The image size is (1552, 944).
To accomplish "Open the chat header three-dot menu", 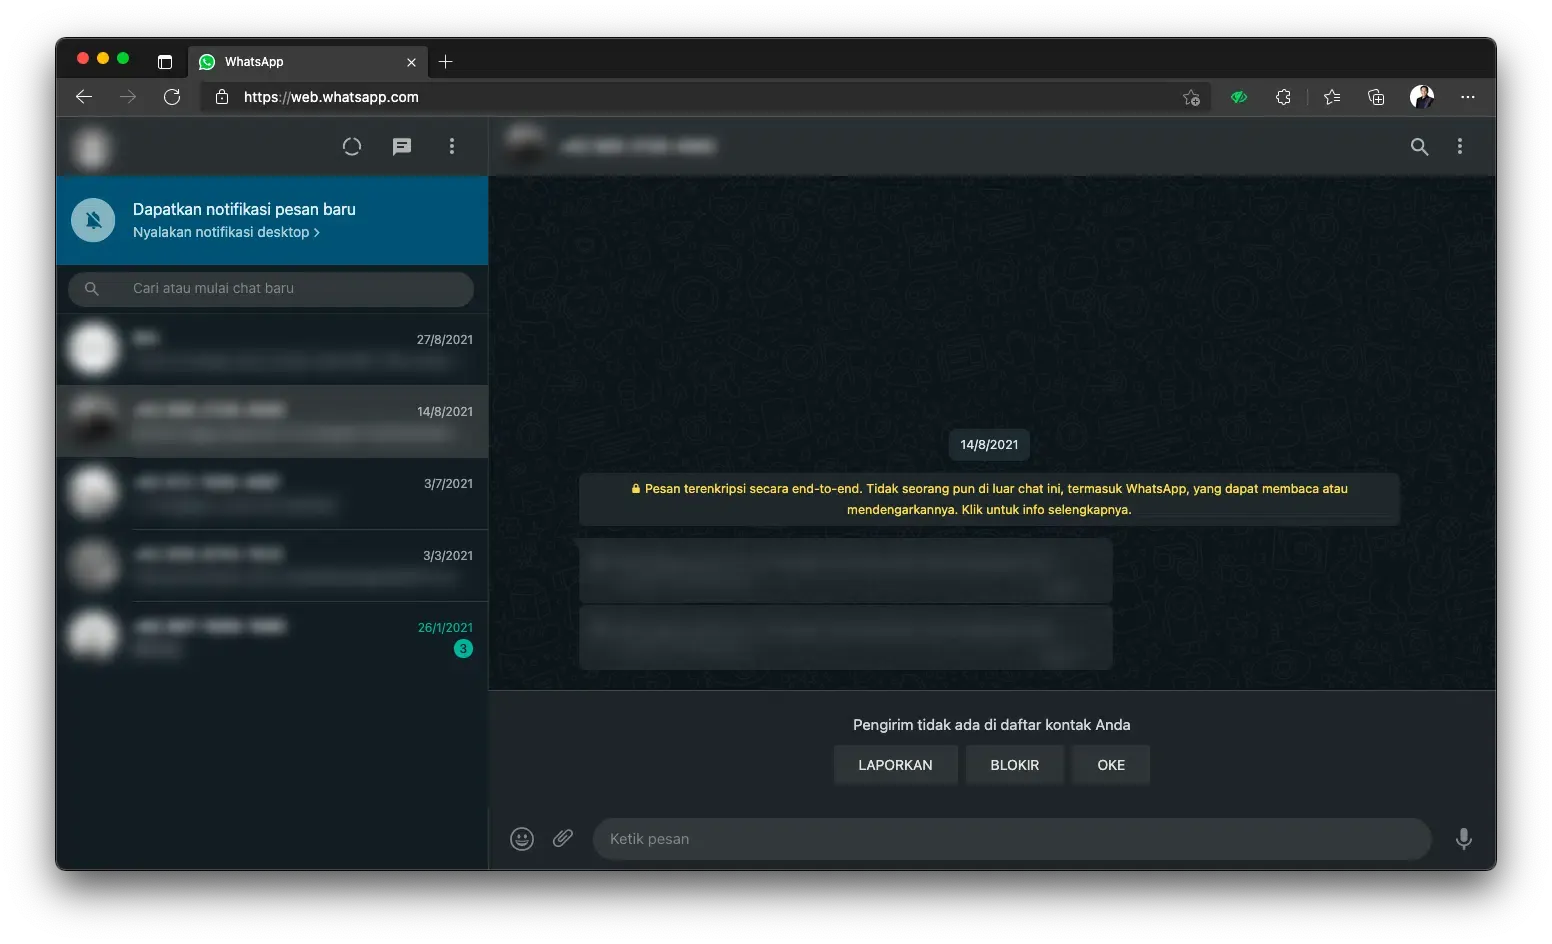I will 1460,147.
